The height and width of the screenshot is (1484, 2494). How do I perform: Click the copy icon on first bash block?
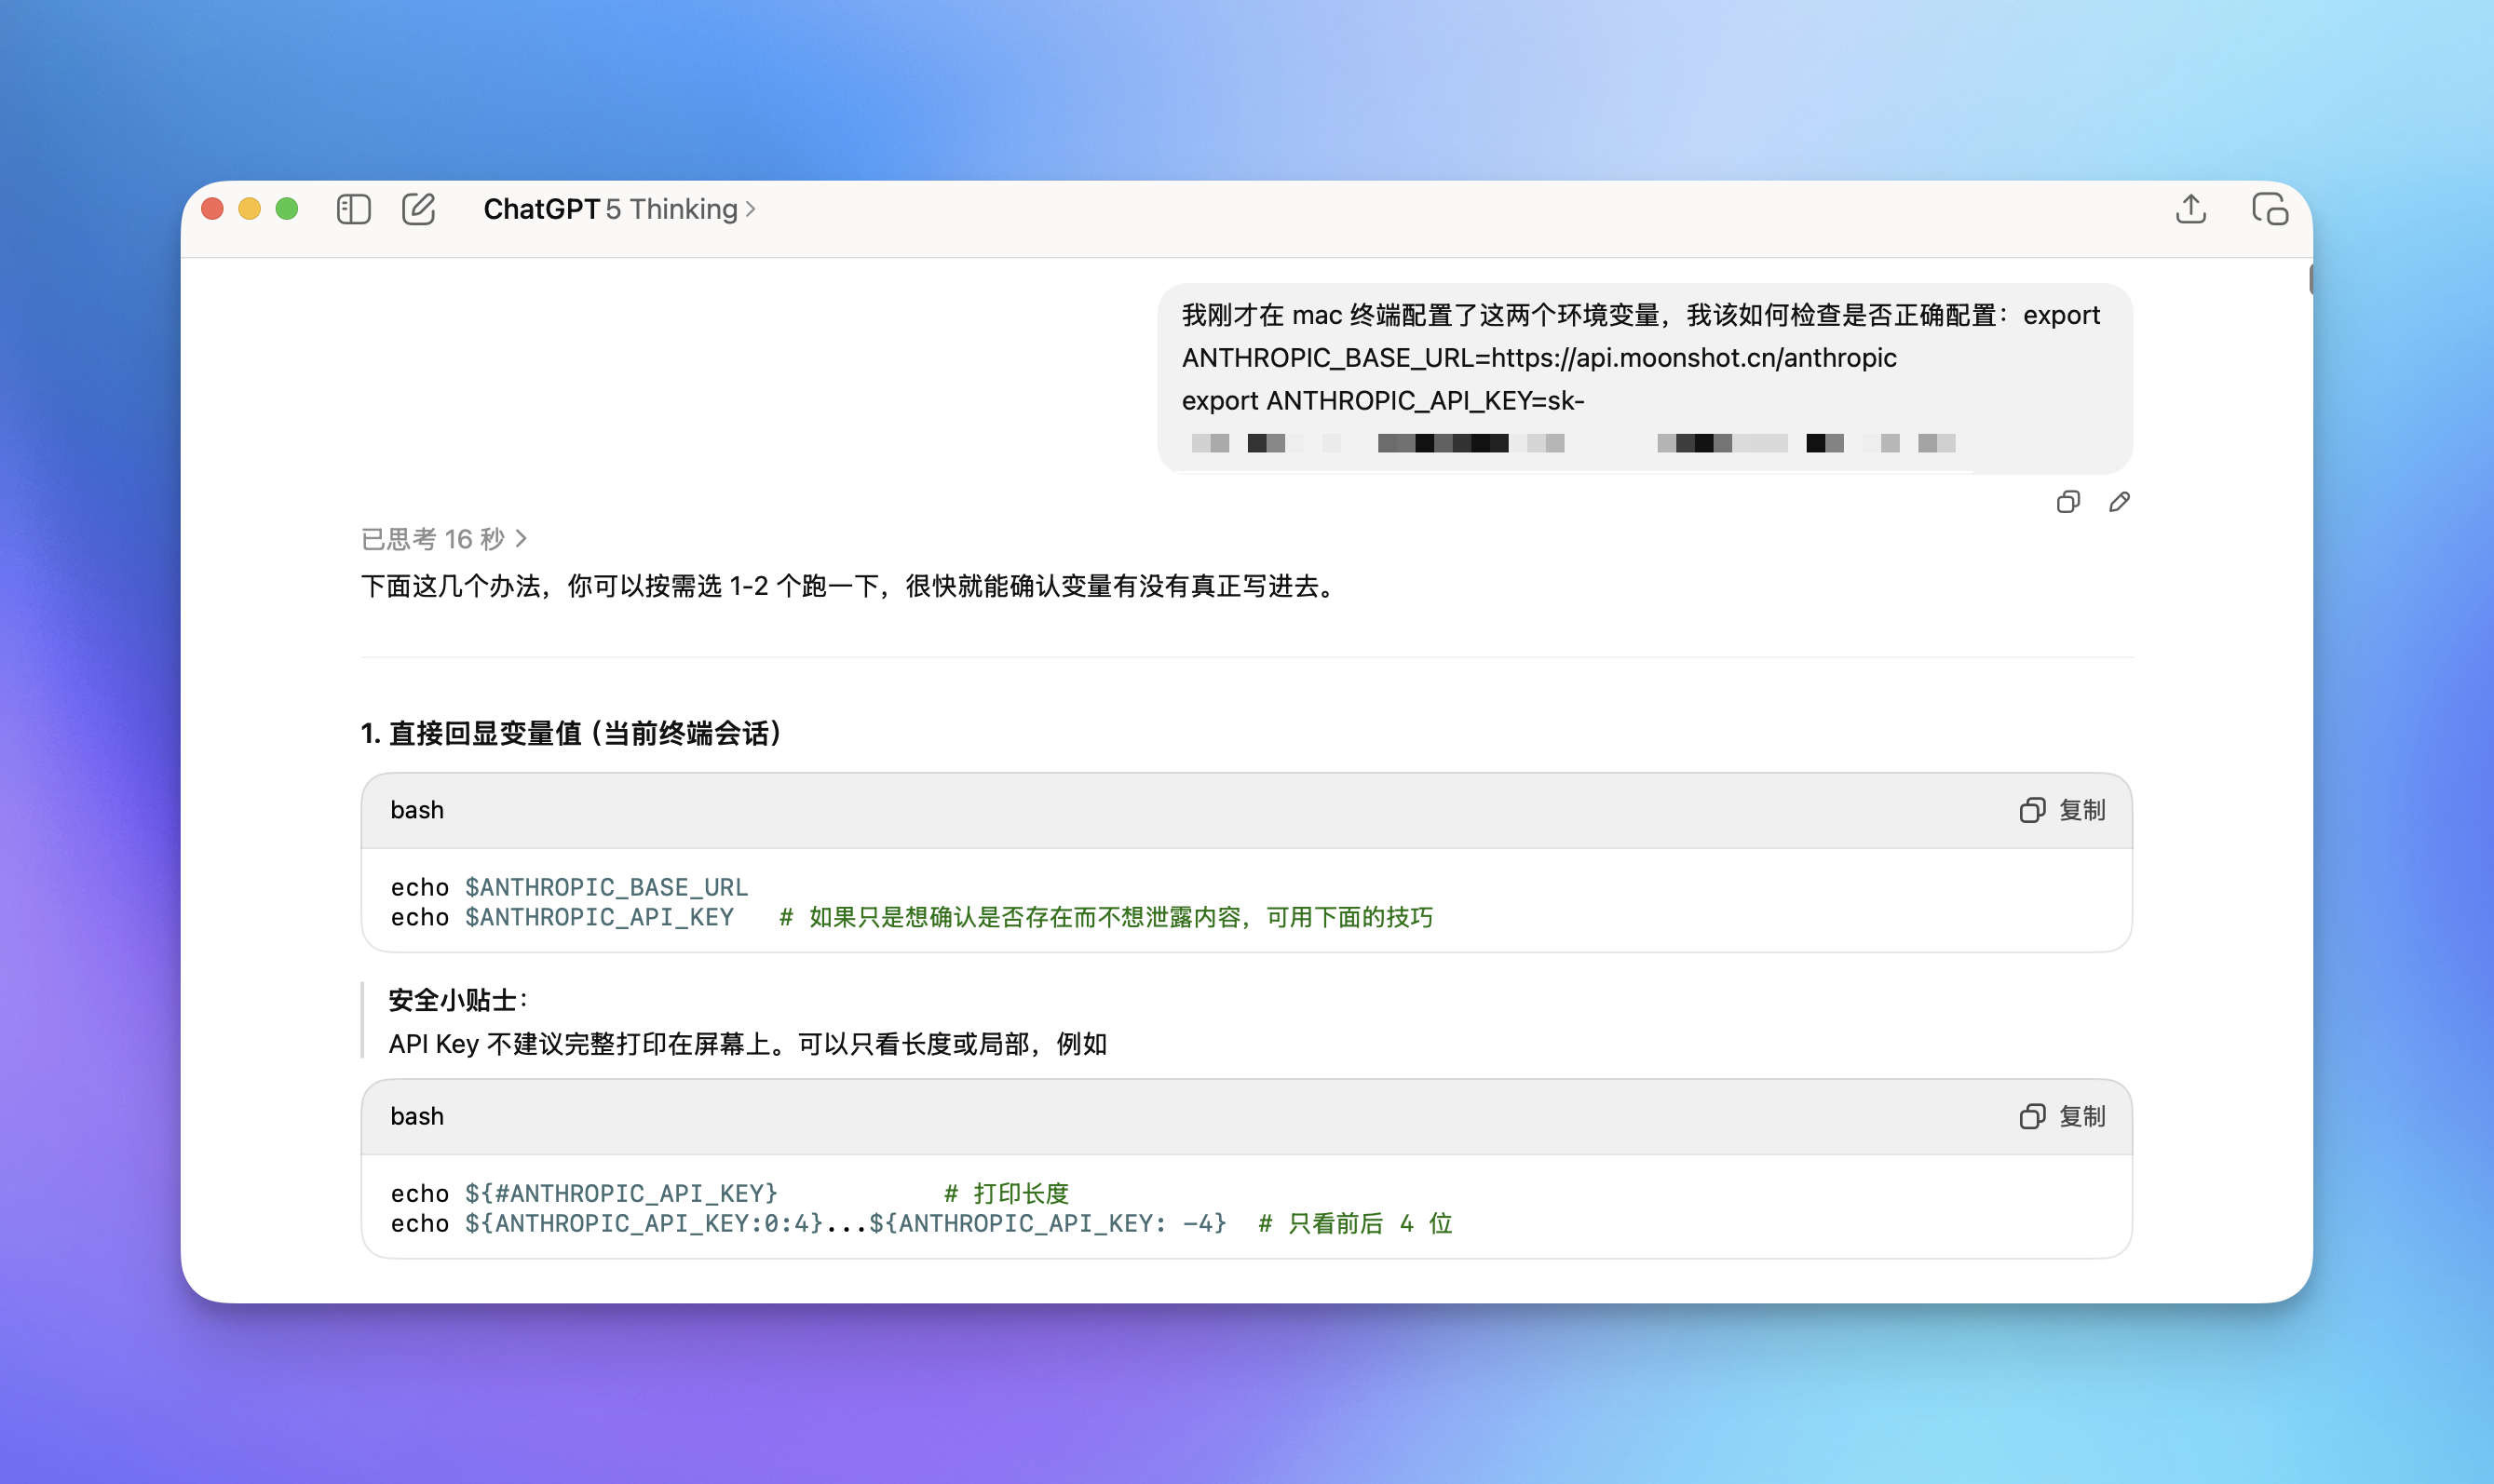(x=2032, y=810)
